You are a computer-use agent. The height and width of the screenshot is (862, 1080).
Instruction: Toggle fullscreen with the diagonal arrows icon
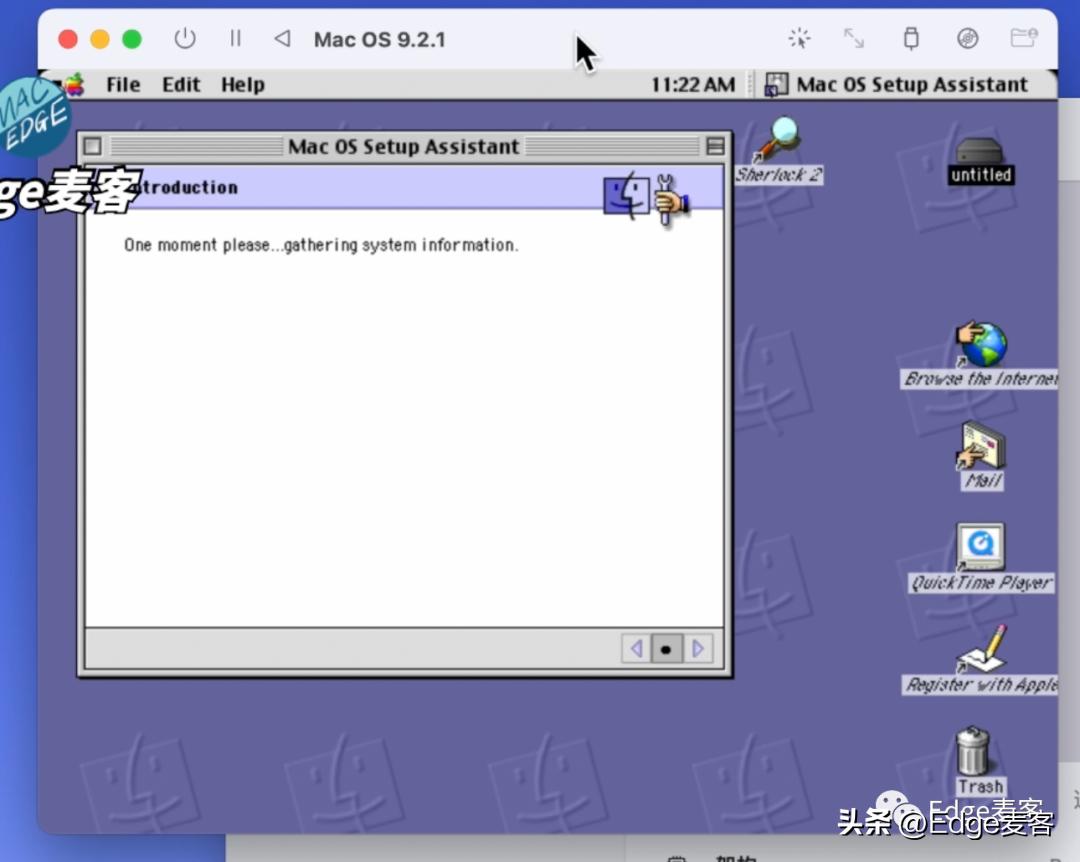coord(853,38)
